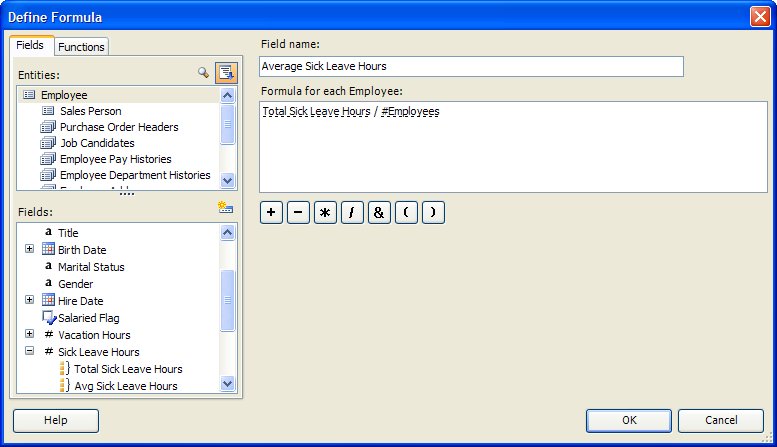Select the Salaried Flag field

89,318
